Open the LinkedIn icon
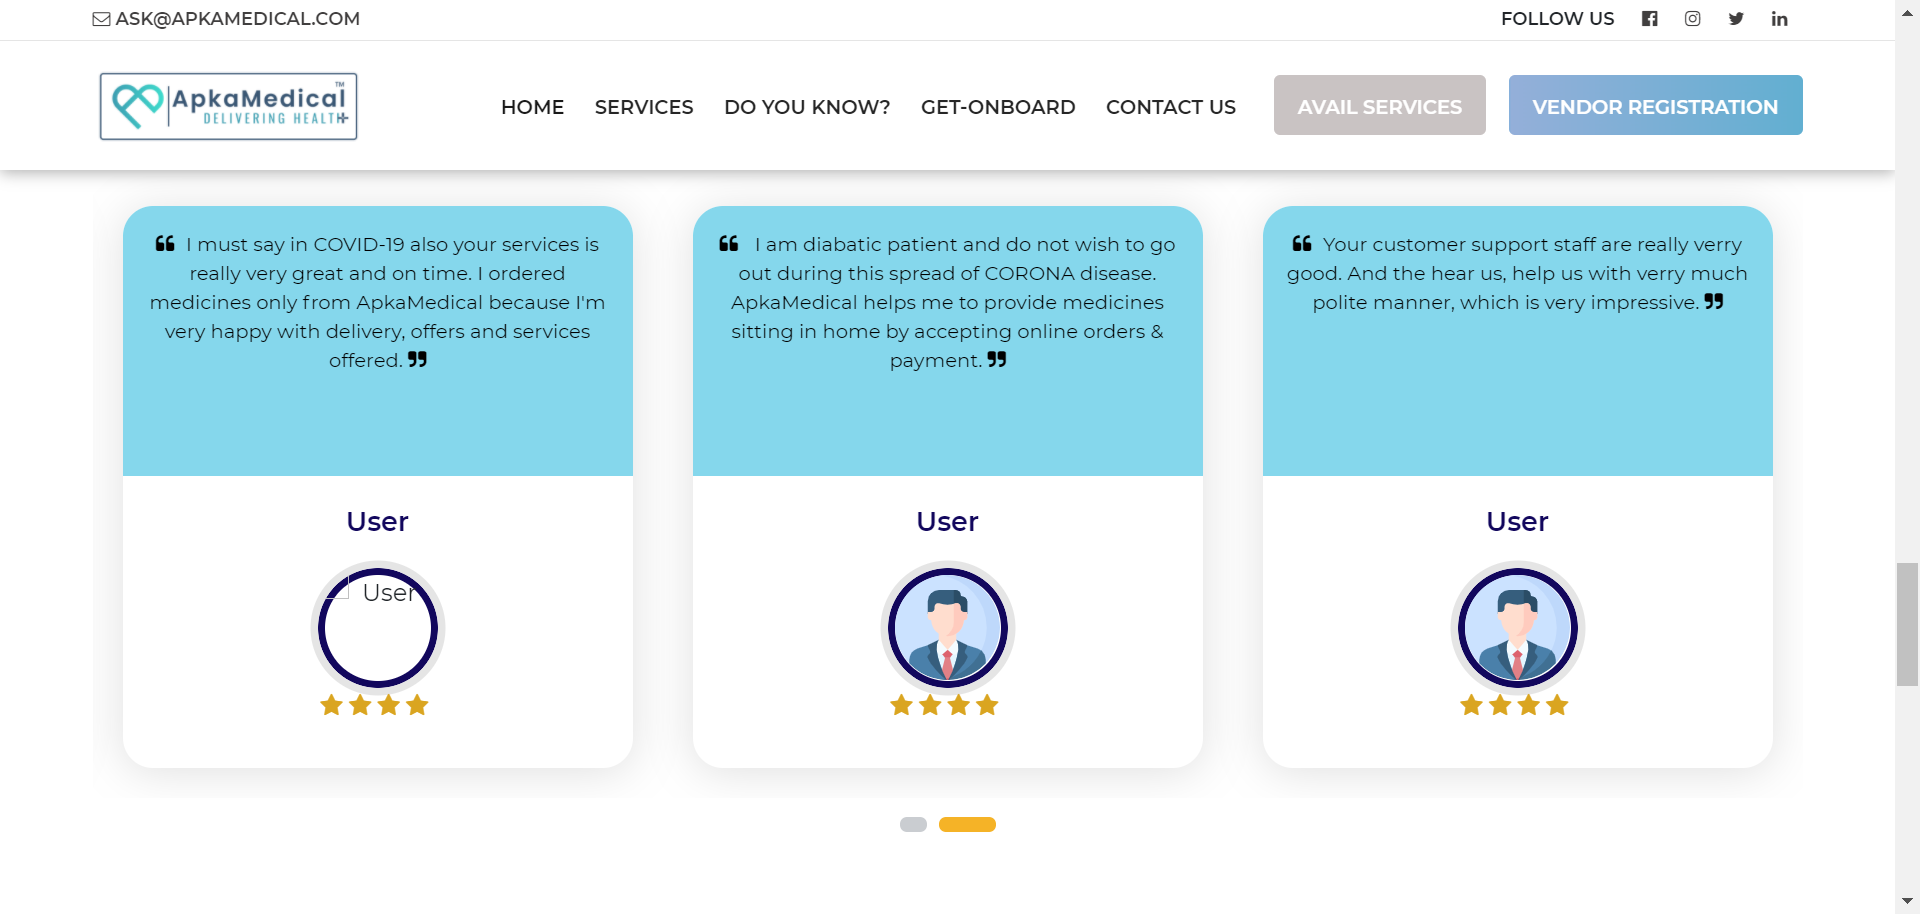 coord(1780,19)
